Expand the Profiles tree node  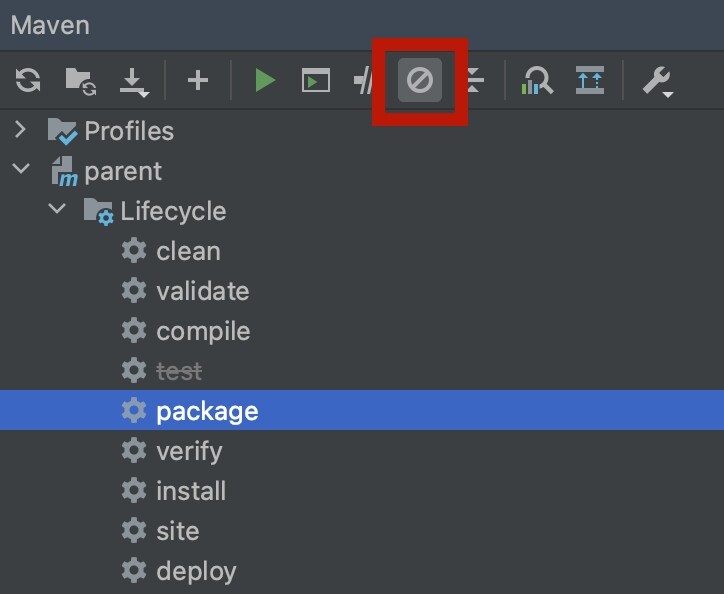pyautogui.click(x=21, y=131)
